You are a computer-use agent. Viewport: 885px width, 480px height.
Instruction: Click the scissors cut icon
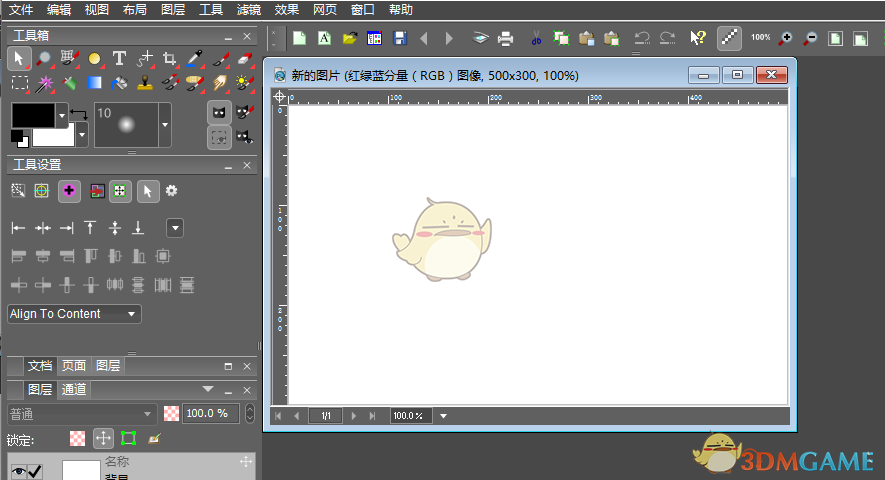[536, 38]
